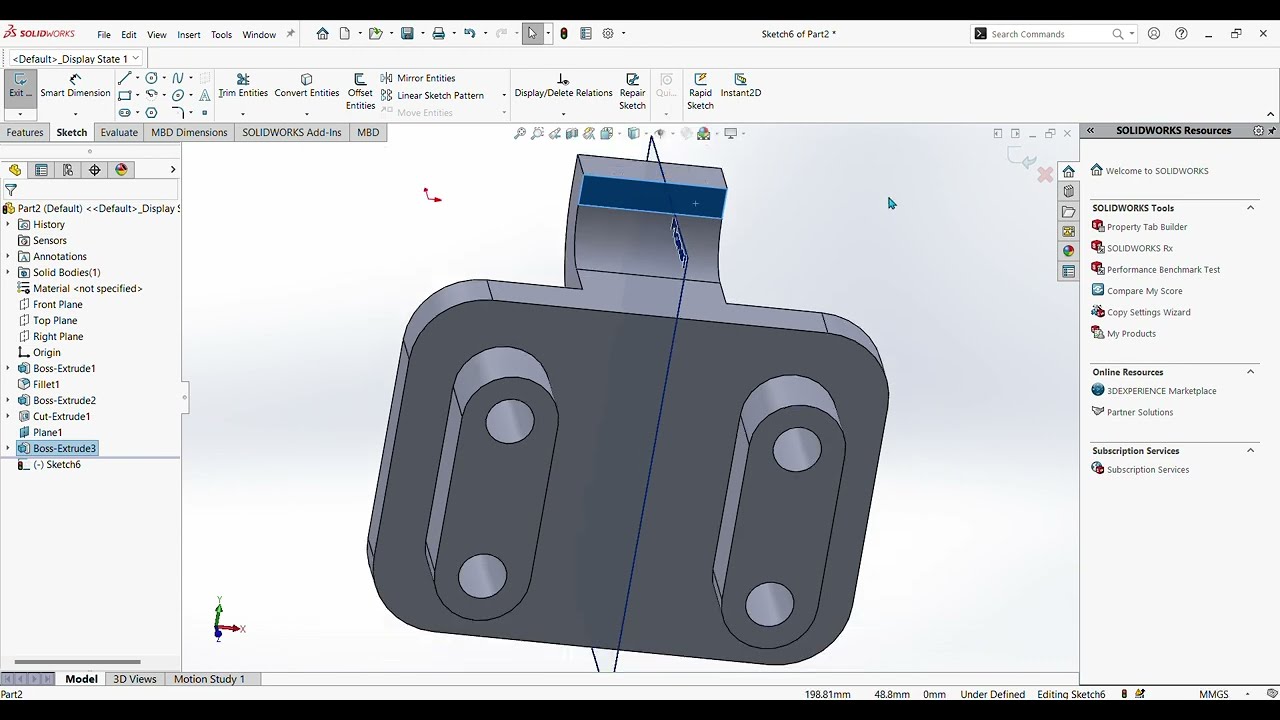Switch to the SOLIDWORKS Add-Ins tab
The image size is (1280, 720).
(x=292, y=132)
